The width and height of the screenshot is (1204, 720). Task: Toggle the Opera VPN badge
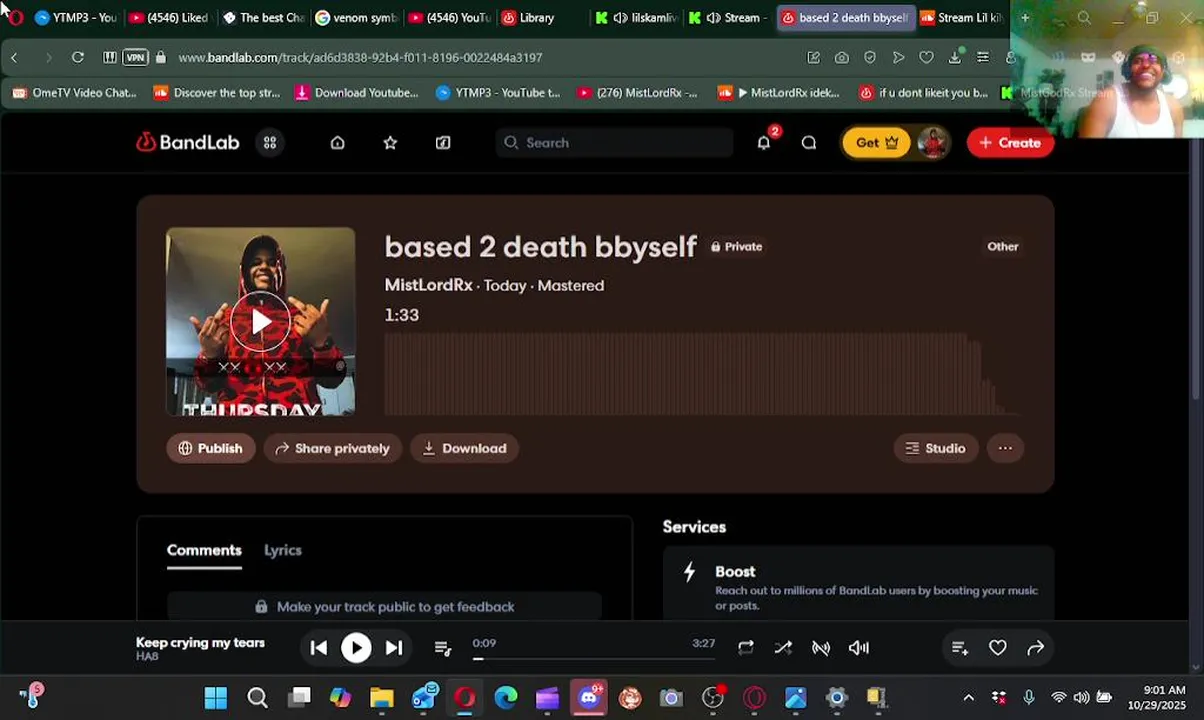136,57
